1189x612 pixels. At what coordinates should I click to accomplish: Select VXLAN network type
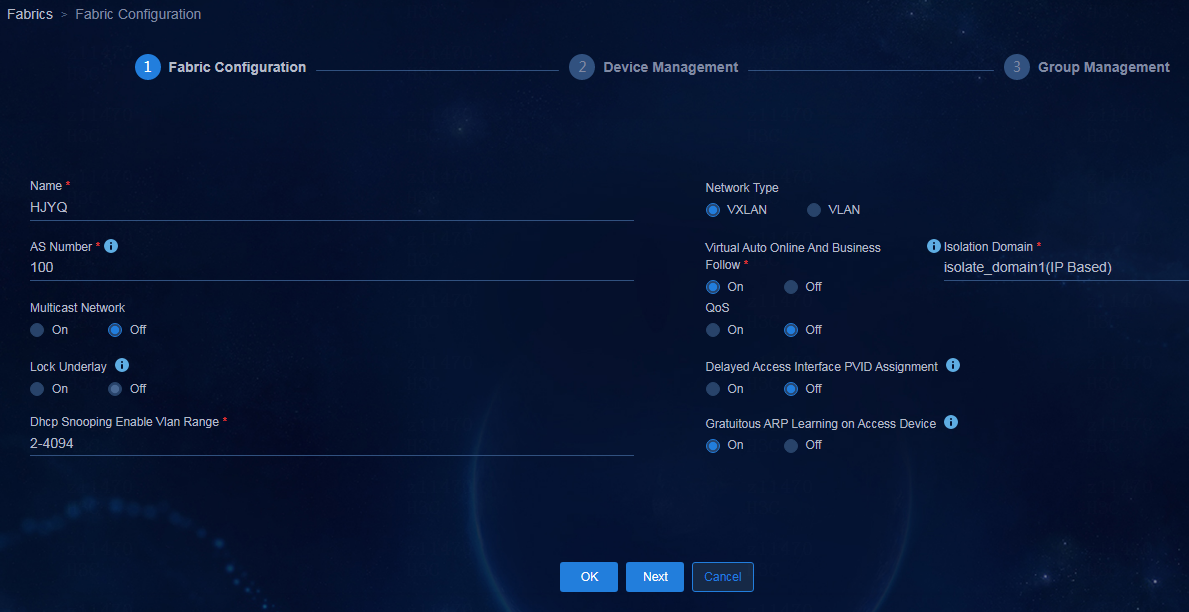[x=713, y=210]
